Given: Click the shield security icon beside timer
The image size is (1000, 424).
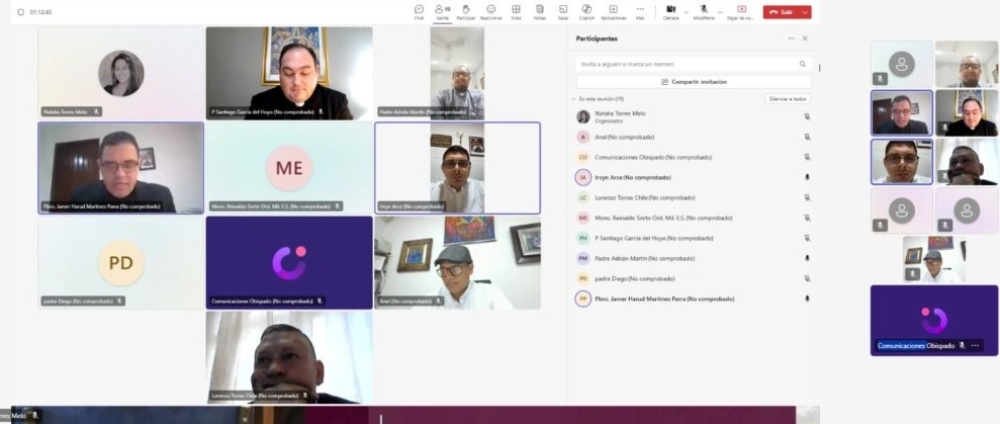Looking at the screenshot, I should pos(20,12).
